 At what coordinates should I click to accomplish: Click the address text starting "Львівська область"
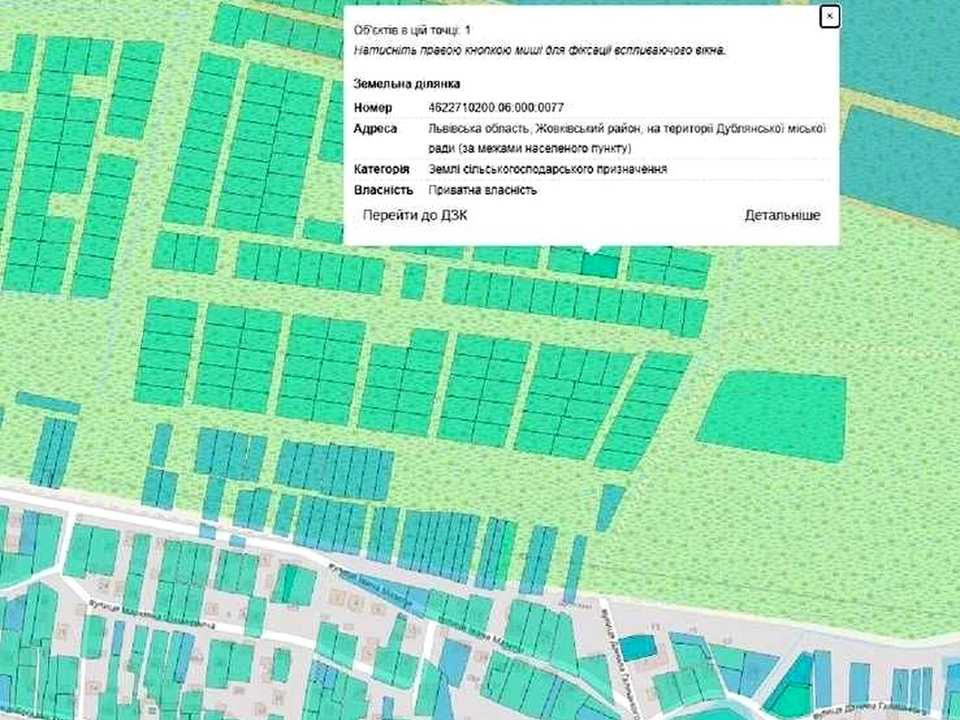click(x=627, y=138)
